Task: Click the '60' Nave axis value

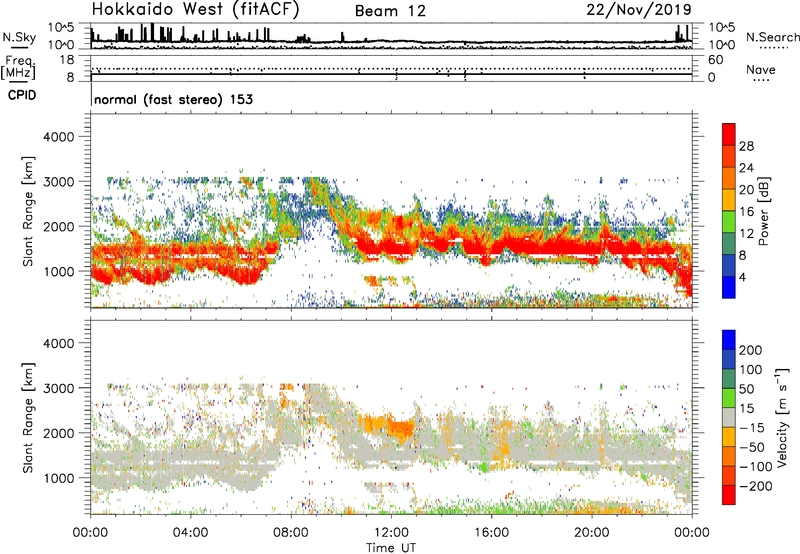Action: click(x=715, y=60)
